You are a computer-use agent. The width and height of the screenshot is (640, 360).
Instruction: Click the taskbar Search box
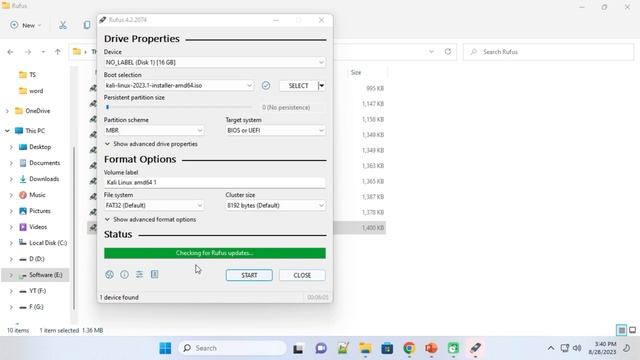point(232,348)
